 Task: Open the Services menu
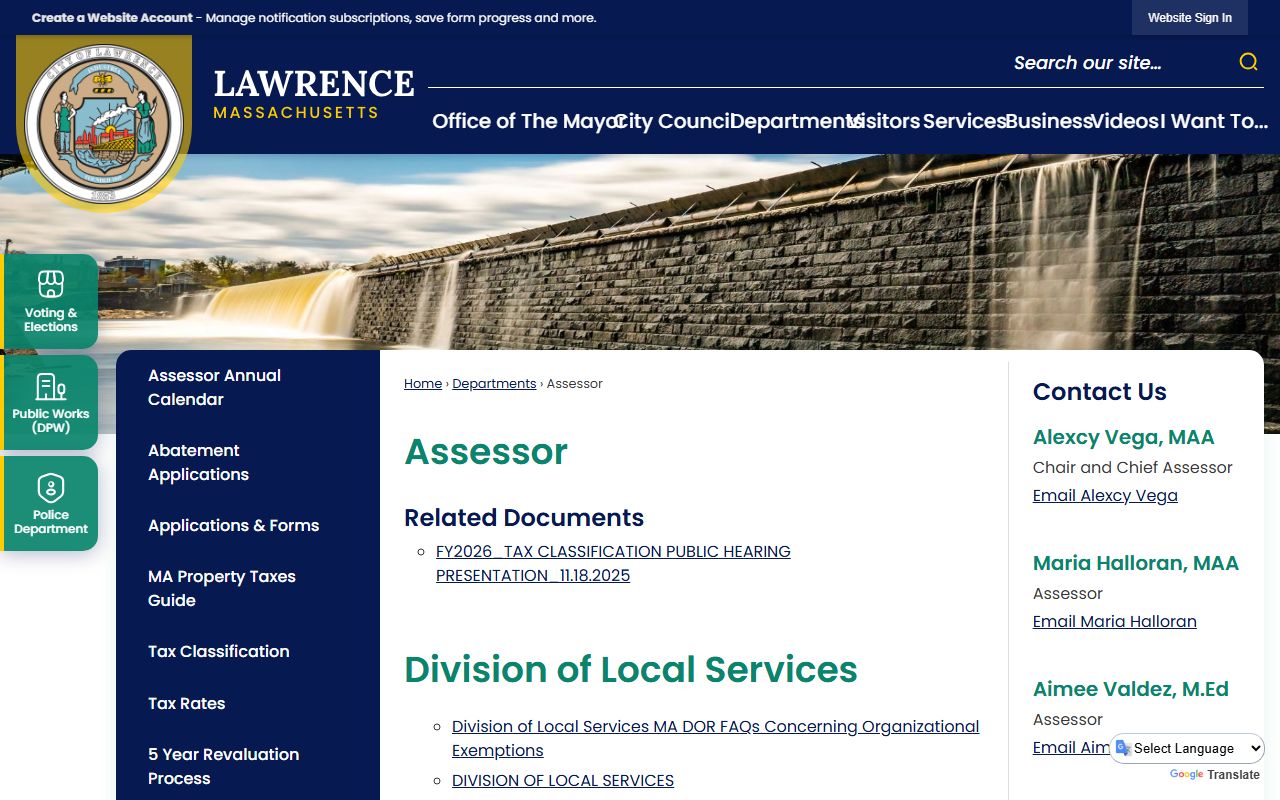[x=964, y=121]
